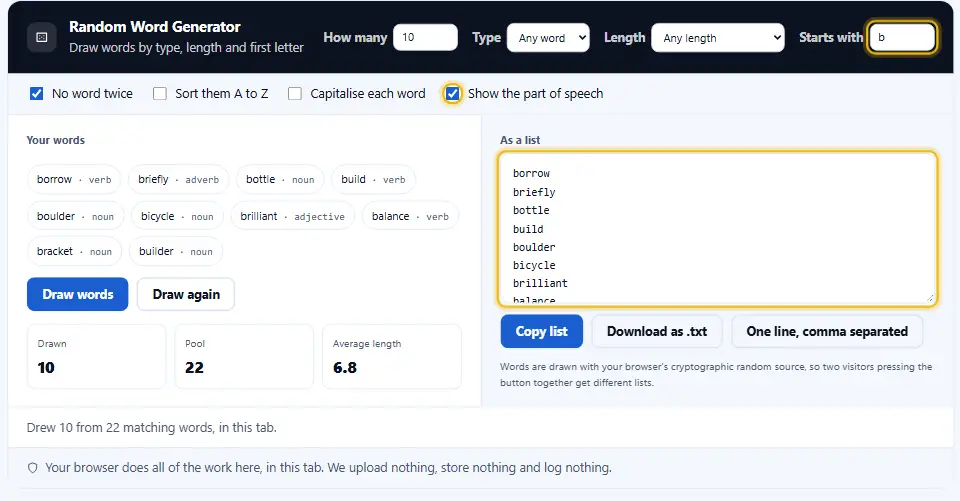Screen dimensions: 960x501
Task: Click the Pool 22 stat card
Action: [244, 356]
